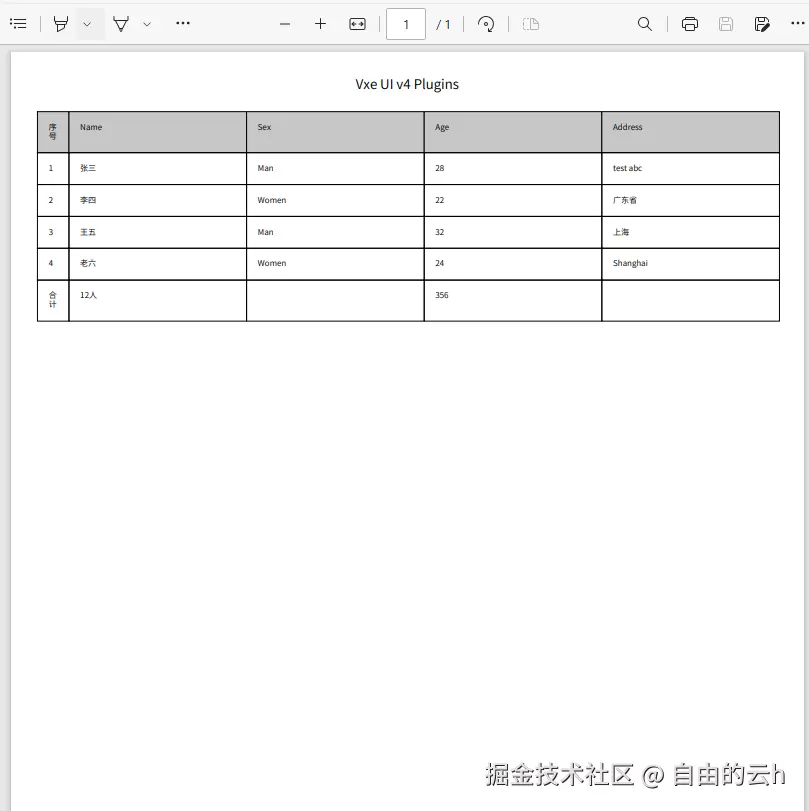The height and width of the screenshot is (811, 809).
Task: Print the PDF document
Action: 689,23
